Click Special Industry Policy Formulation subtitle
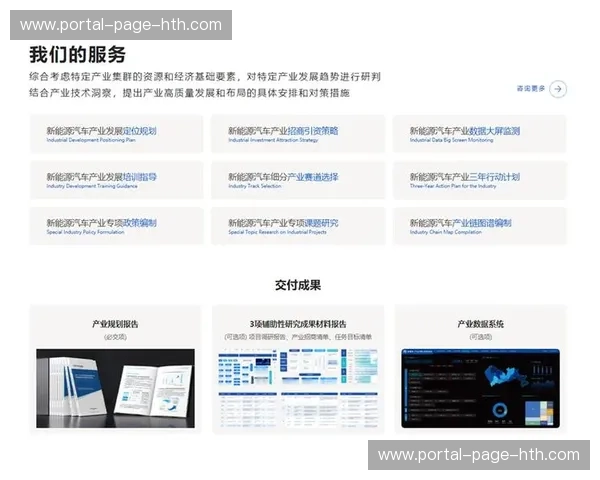The height and width of the screenshot is (480, 600). click(x=85, y=232)
